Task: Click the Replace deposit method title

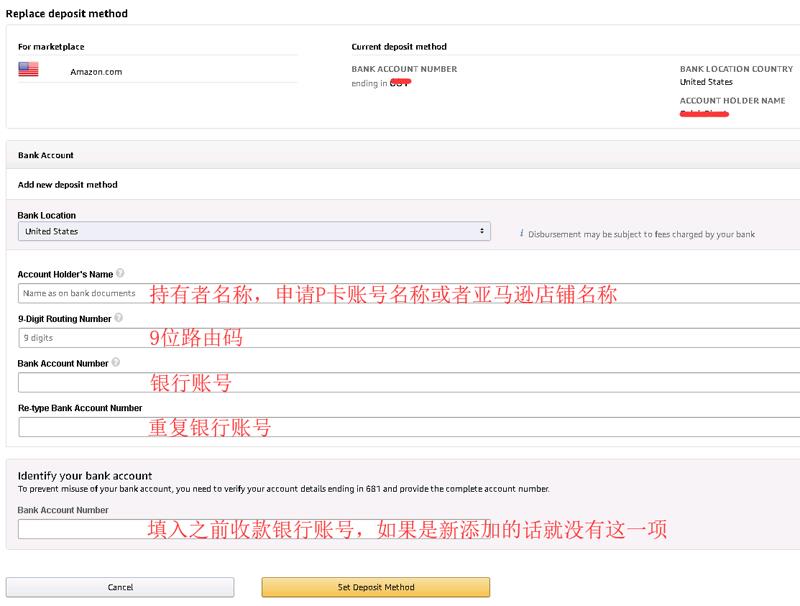Action: point(67,14)
